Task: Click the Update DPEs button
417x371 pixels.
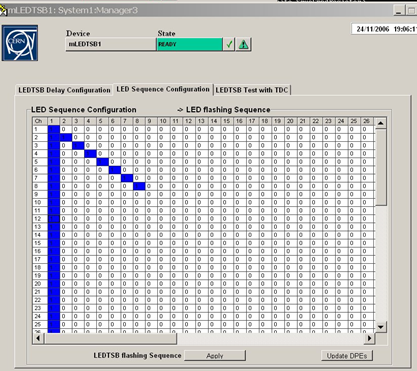Action: point(347,356)
